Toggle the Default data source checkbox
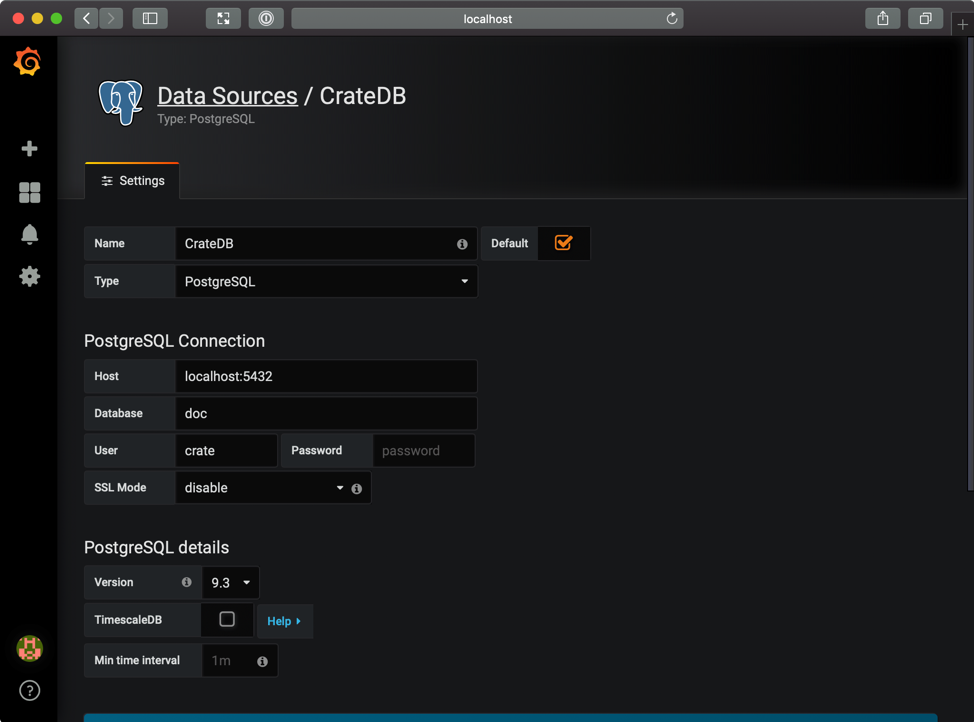 pos(563,243)
